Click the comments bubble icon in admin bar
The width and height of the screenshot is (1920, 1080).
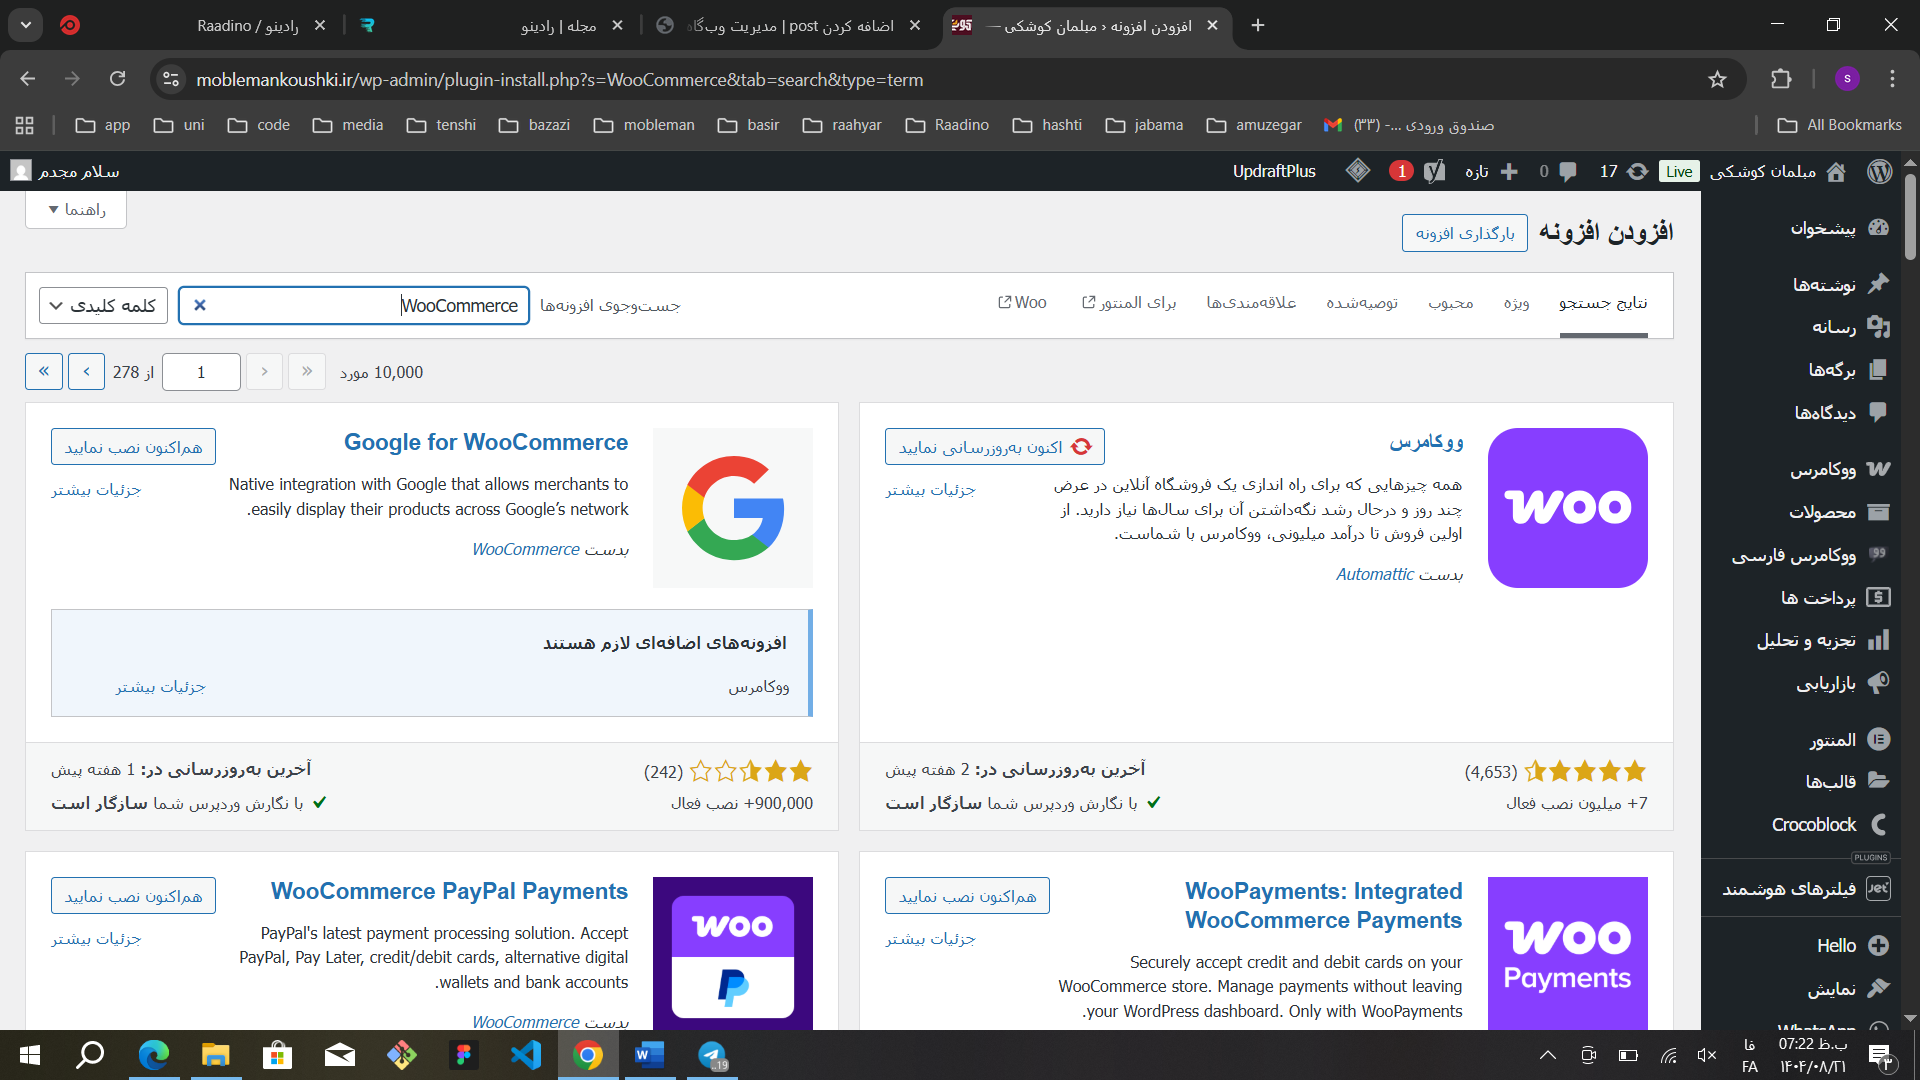pyautogui.click(x=1566, y=171)
